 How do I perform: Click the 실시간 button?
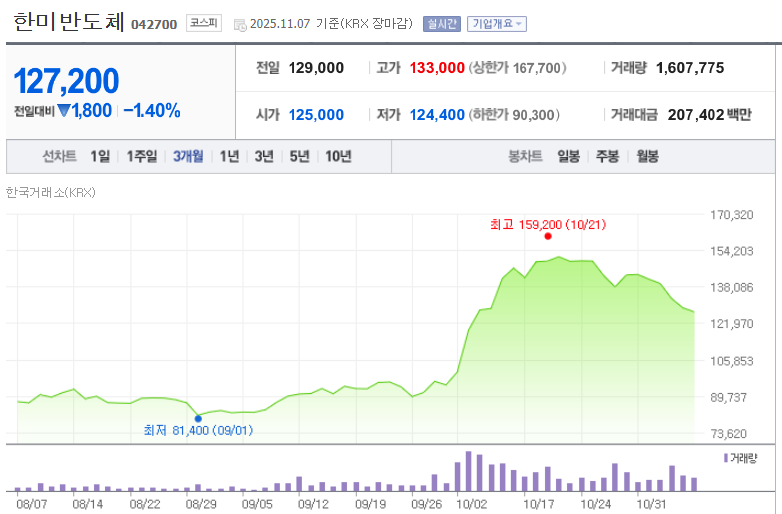pos(441,24)
